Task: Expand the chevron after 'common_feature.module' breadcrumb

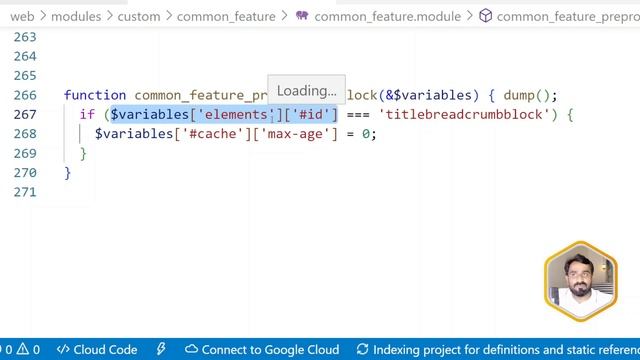Action: coord(469,16)
